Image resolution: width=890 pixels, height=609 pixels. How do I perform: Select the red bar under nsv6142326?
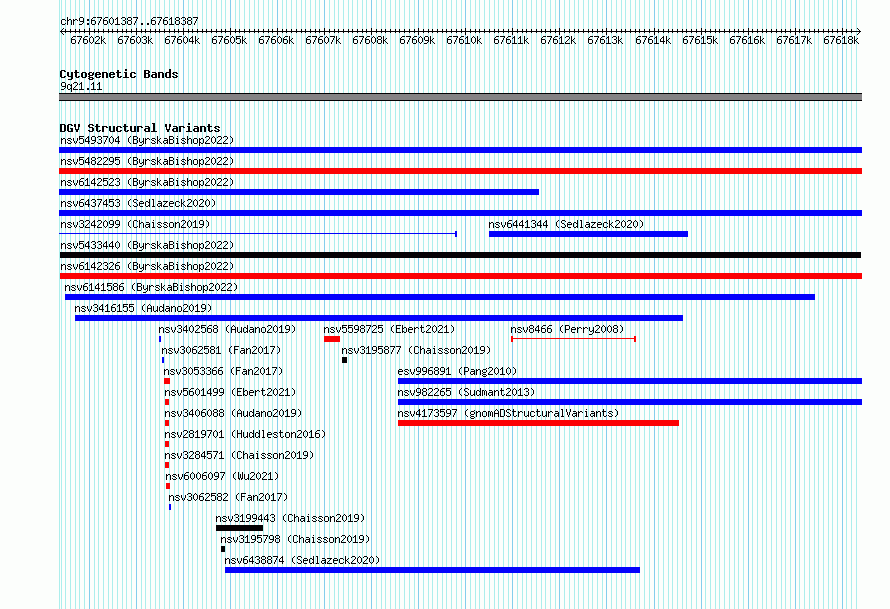(x=460, y=276)
